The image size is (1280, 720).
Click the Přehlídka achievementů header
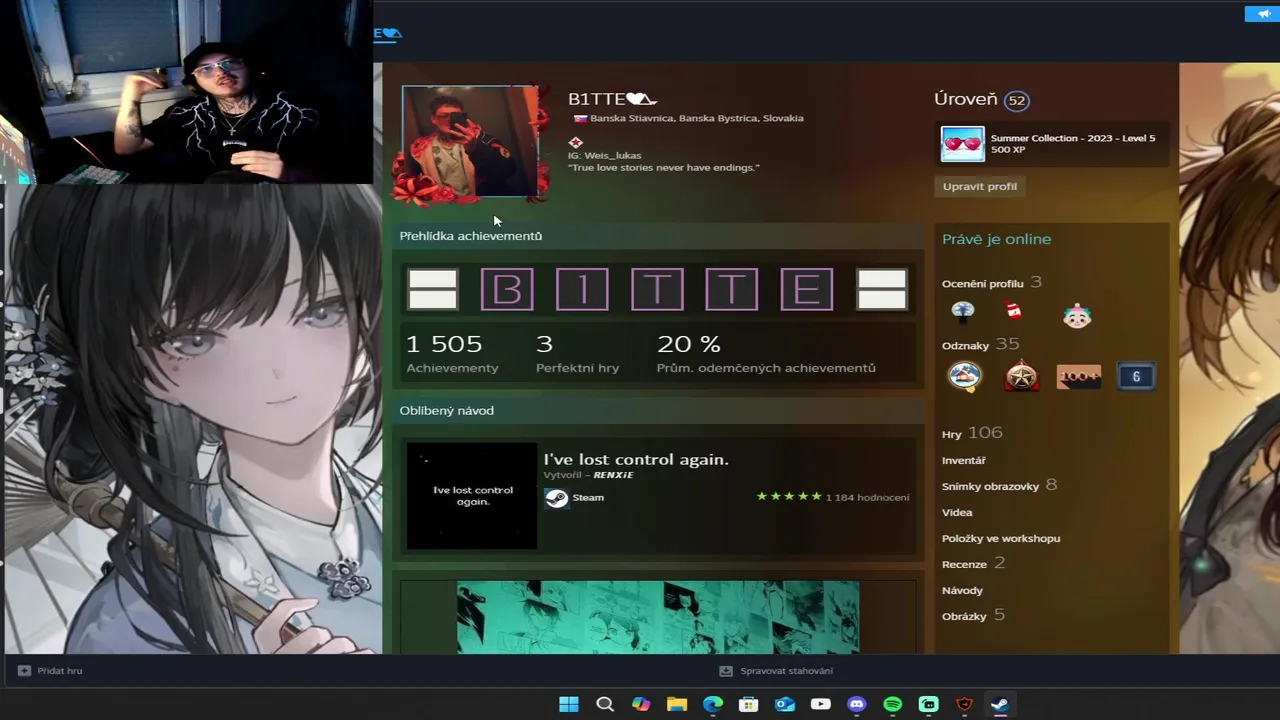point(470,236)
